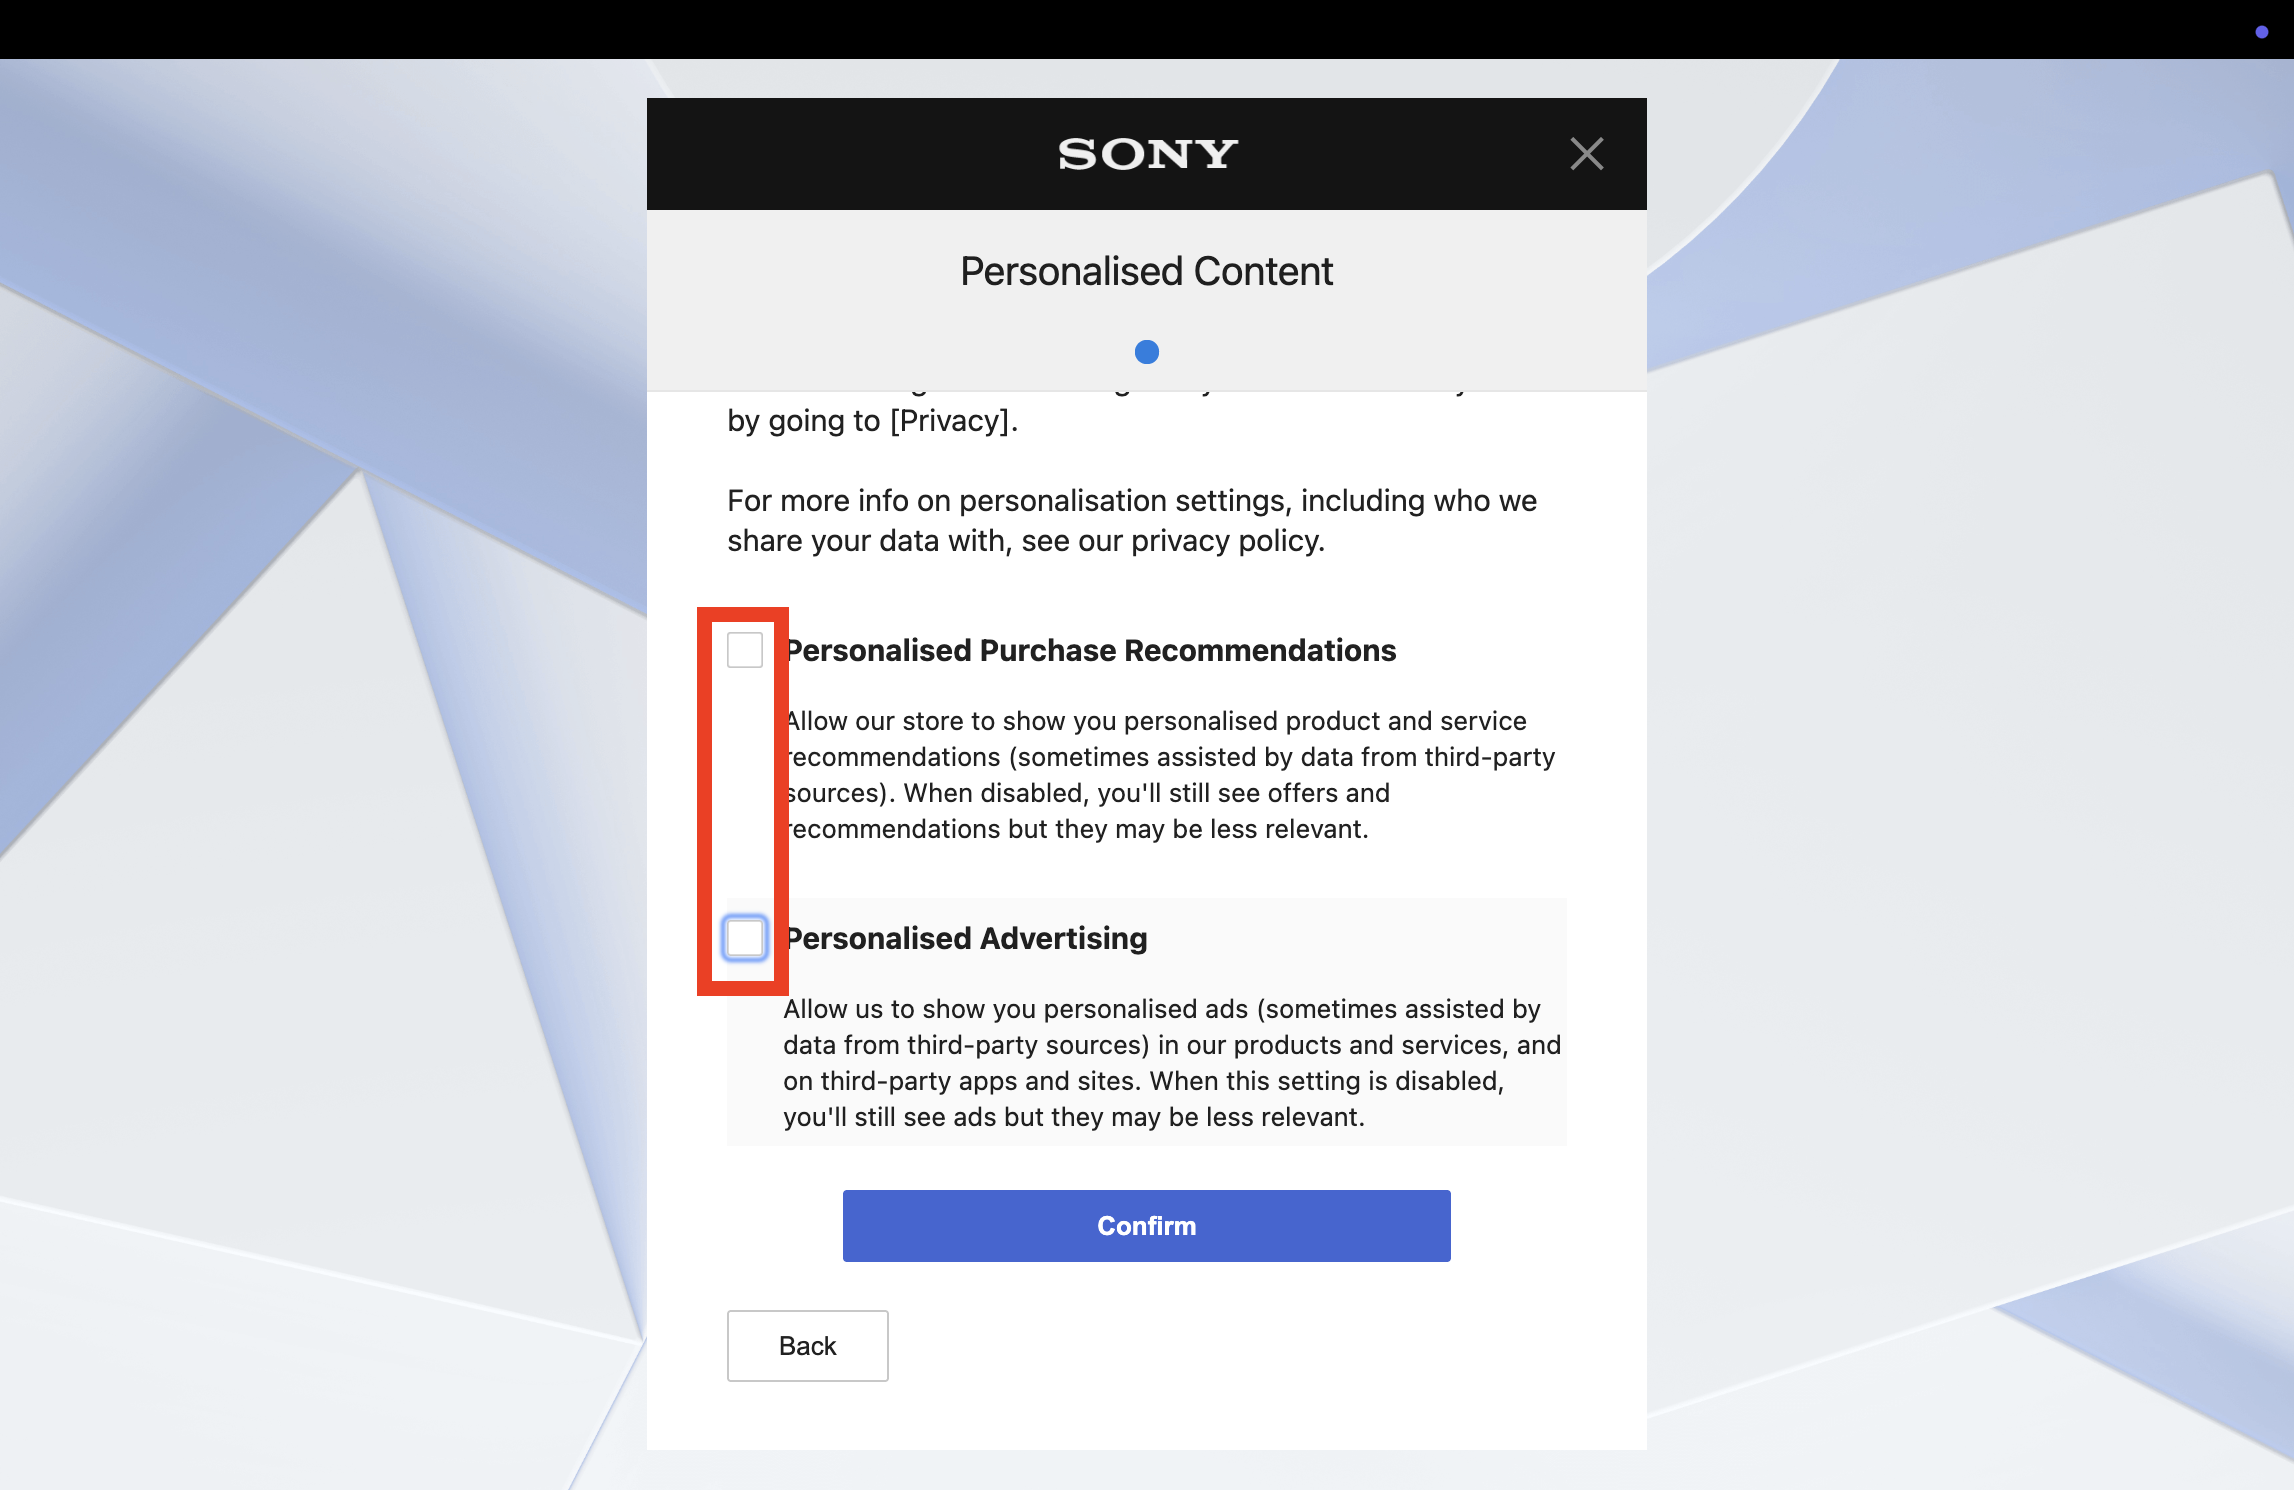Click the 'For more info on personalisation' paragraph

coord(1130,500)
